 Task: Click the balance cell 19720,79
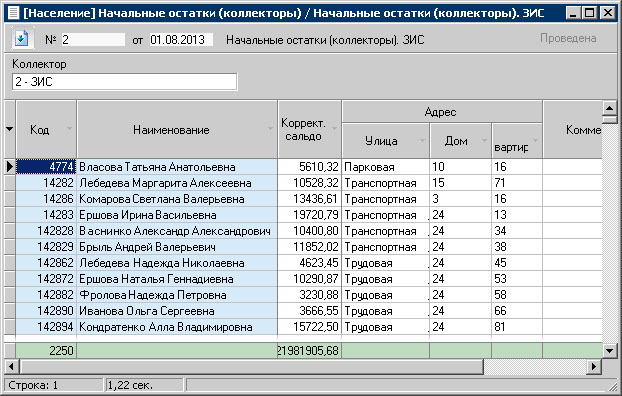309,215
